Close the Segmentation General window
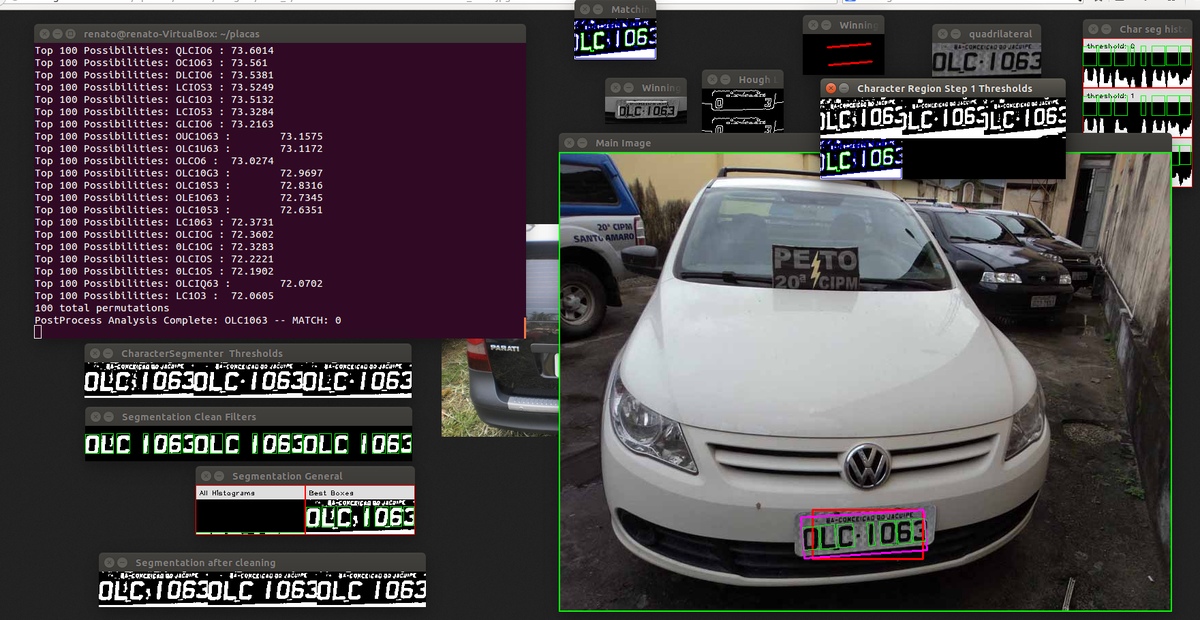1200x620 pixels. (205, 476)
